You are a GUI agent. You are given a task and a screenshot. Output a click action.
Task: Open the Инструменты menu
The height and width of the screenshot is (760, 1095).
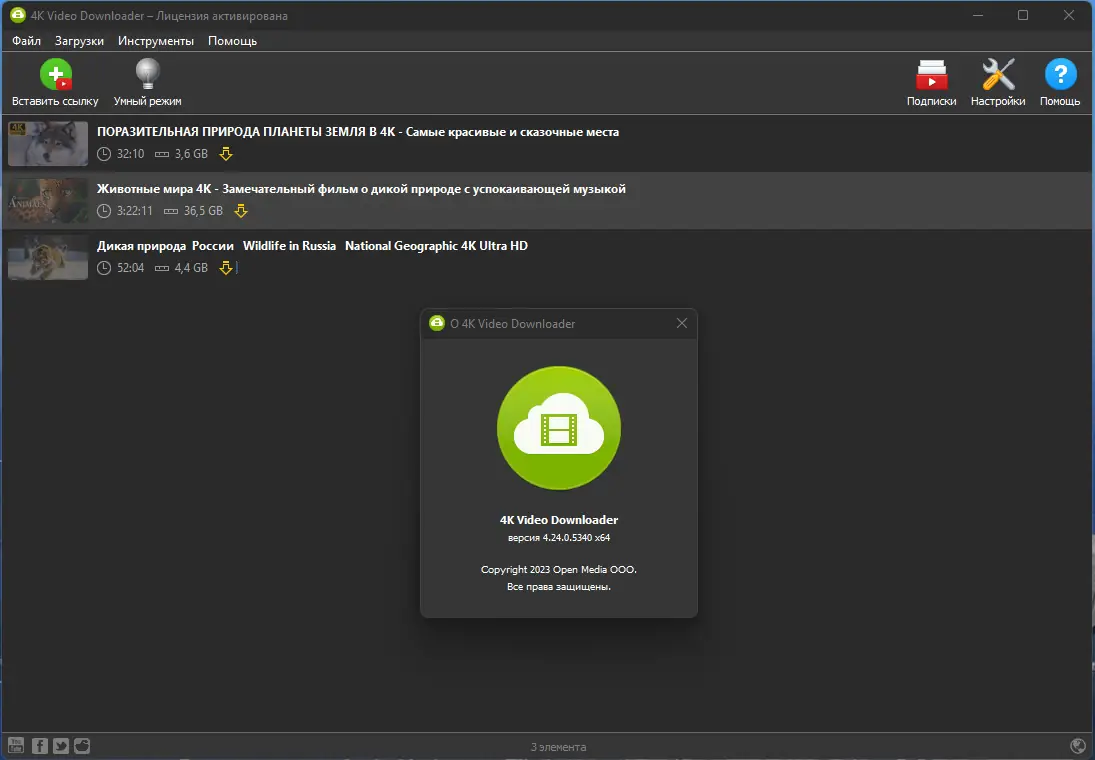(156, 41)
